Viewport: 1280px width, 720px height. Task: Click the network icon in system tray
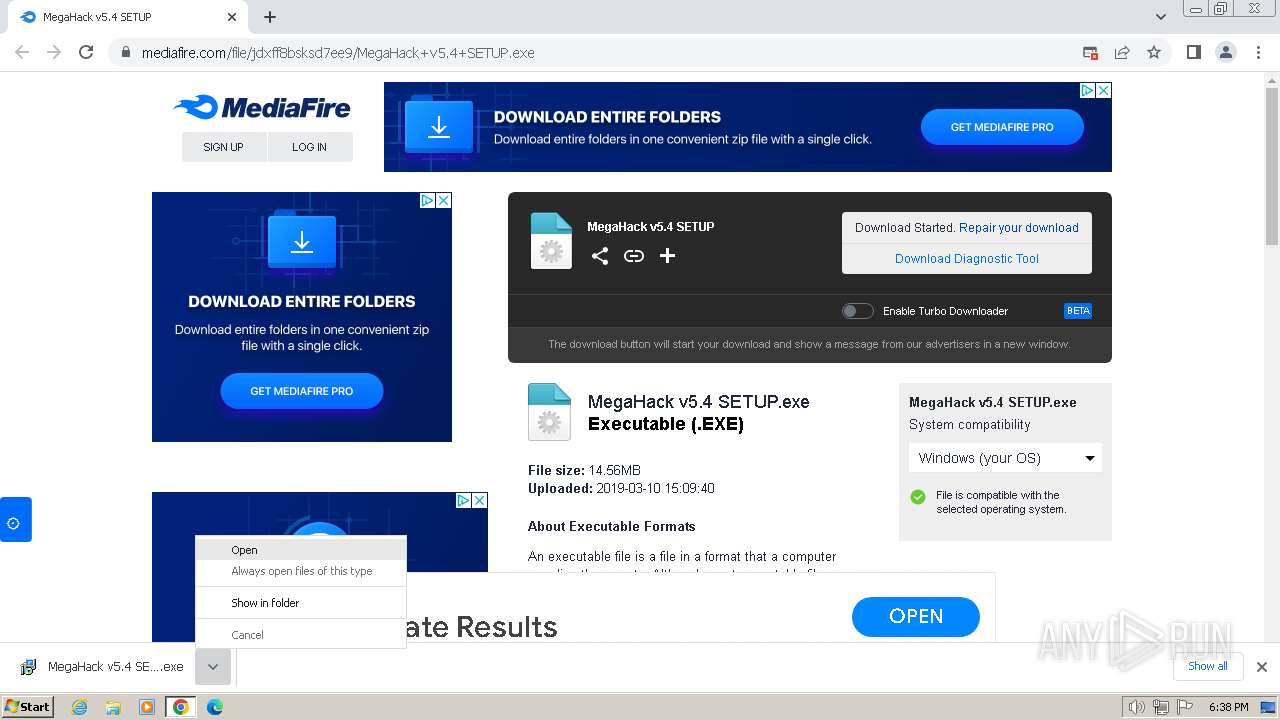1160,707
